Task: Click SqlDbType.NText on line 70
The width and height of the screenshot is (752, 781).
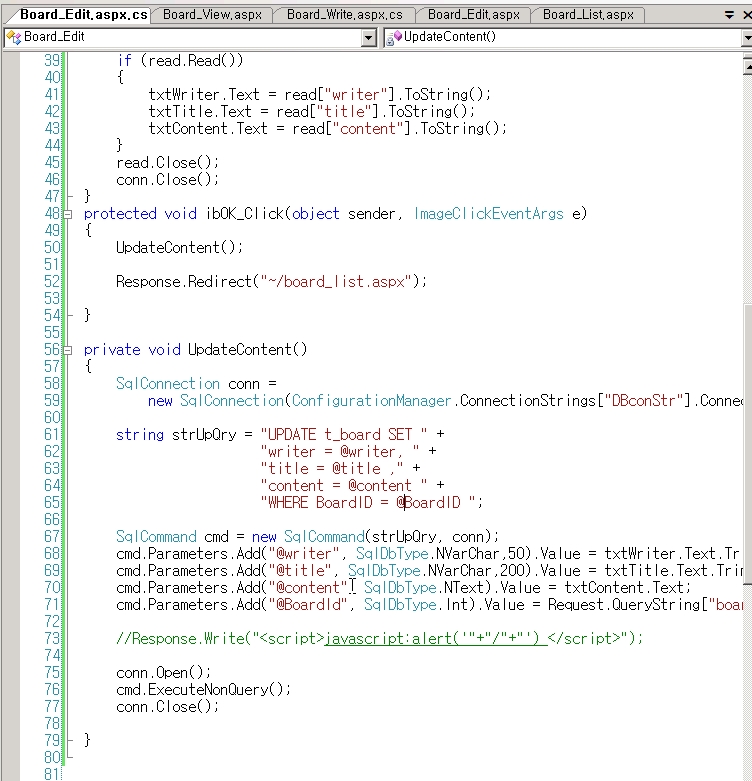Action: 423,588
